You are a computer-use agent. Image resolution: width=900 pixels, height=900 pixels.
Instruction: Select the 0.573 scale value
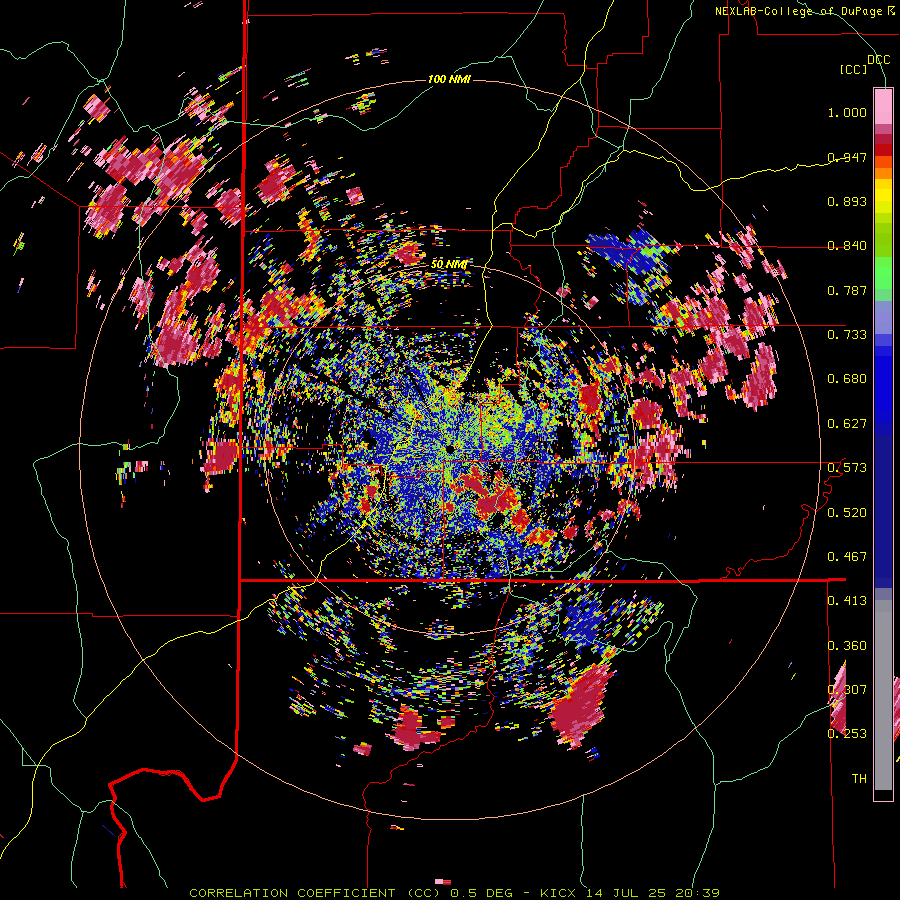[847, 468]
